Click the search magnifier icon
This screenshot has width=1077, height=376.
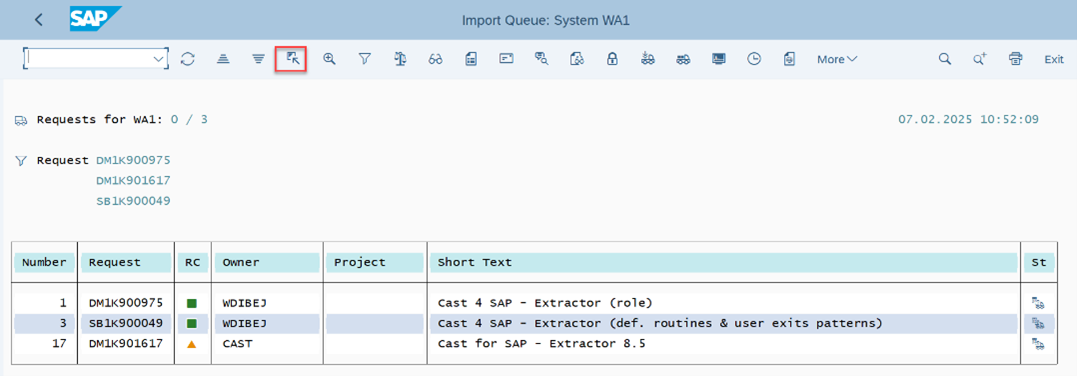[945, 59]
